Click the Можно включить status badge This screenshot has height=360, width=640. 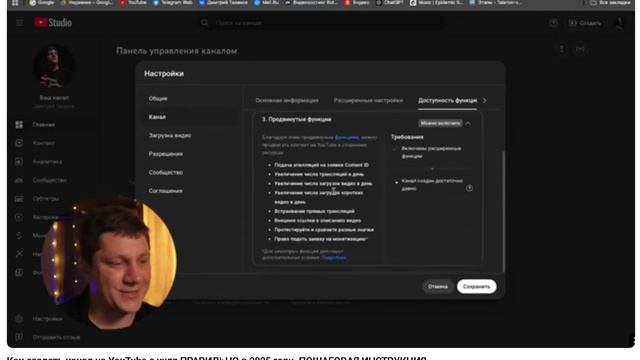pos(440,123)
